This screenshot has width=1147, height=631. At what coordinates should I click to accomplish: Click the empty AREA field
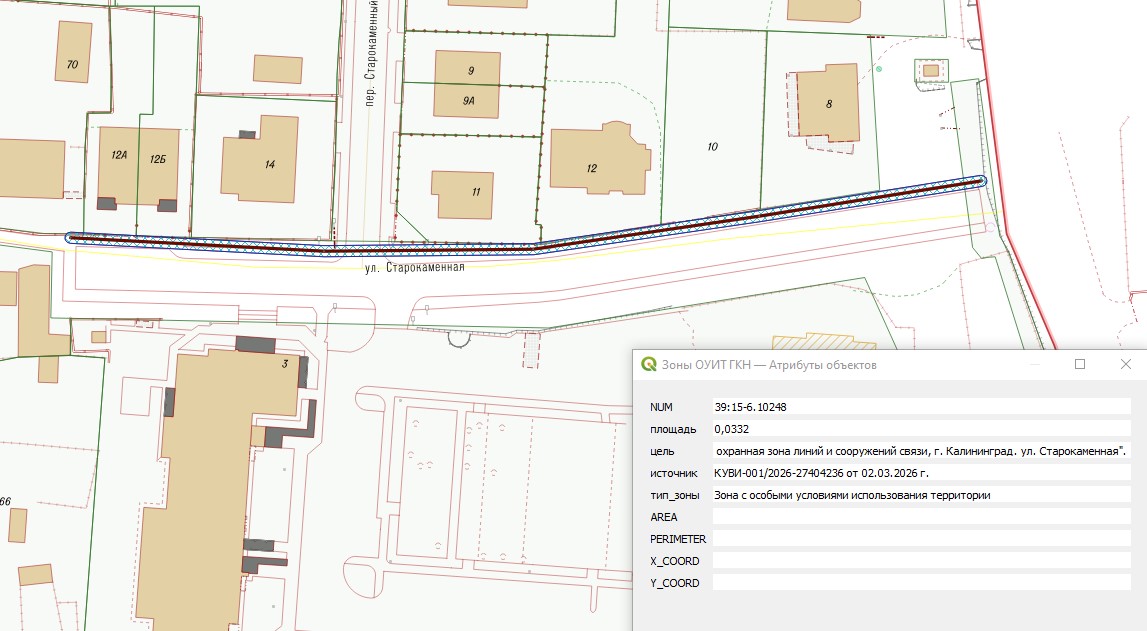point(916,517)
